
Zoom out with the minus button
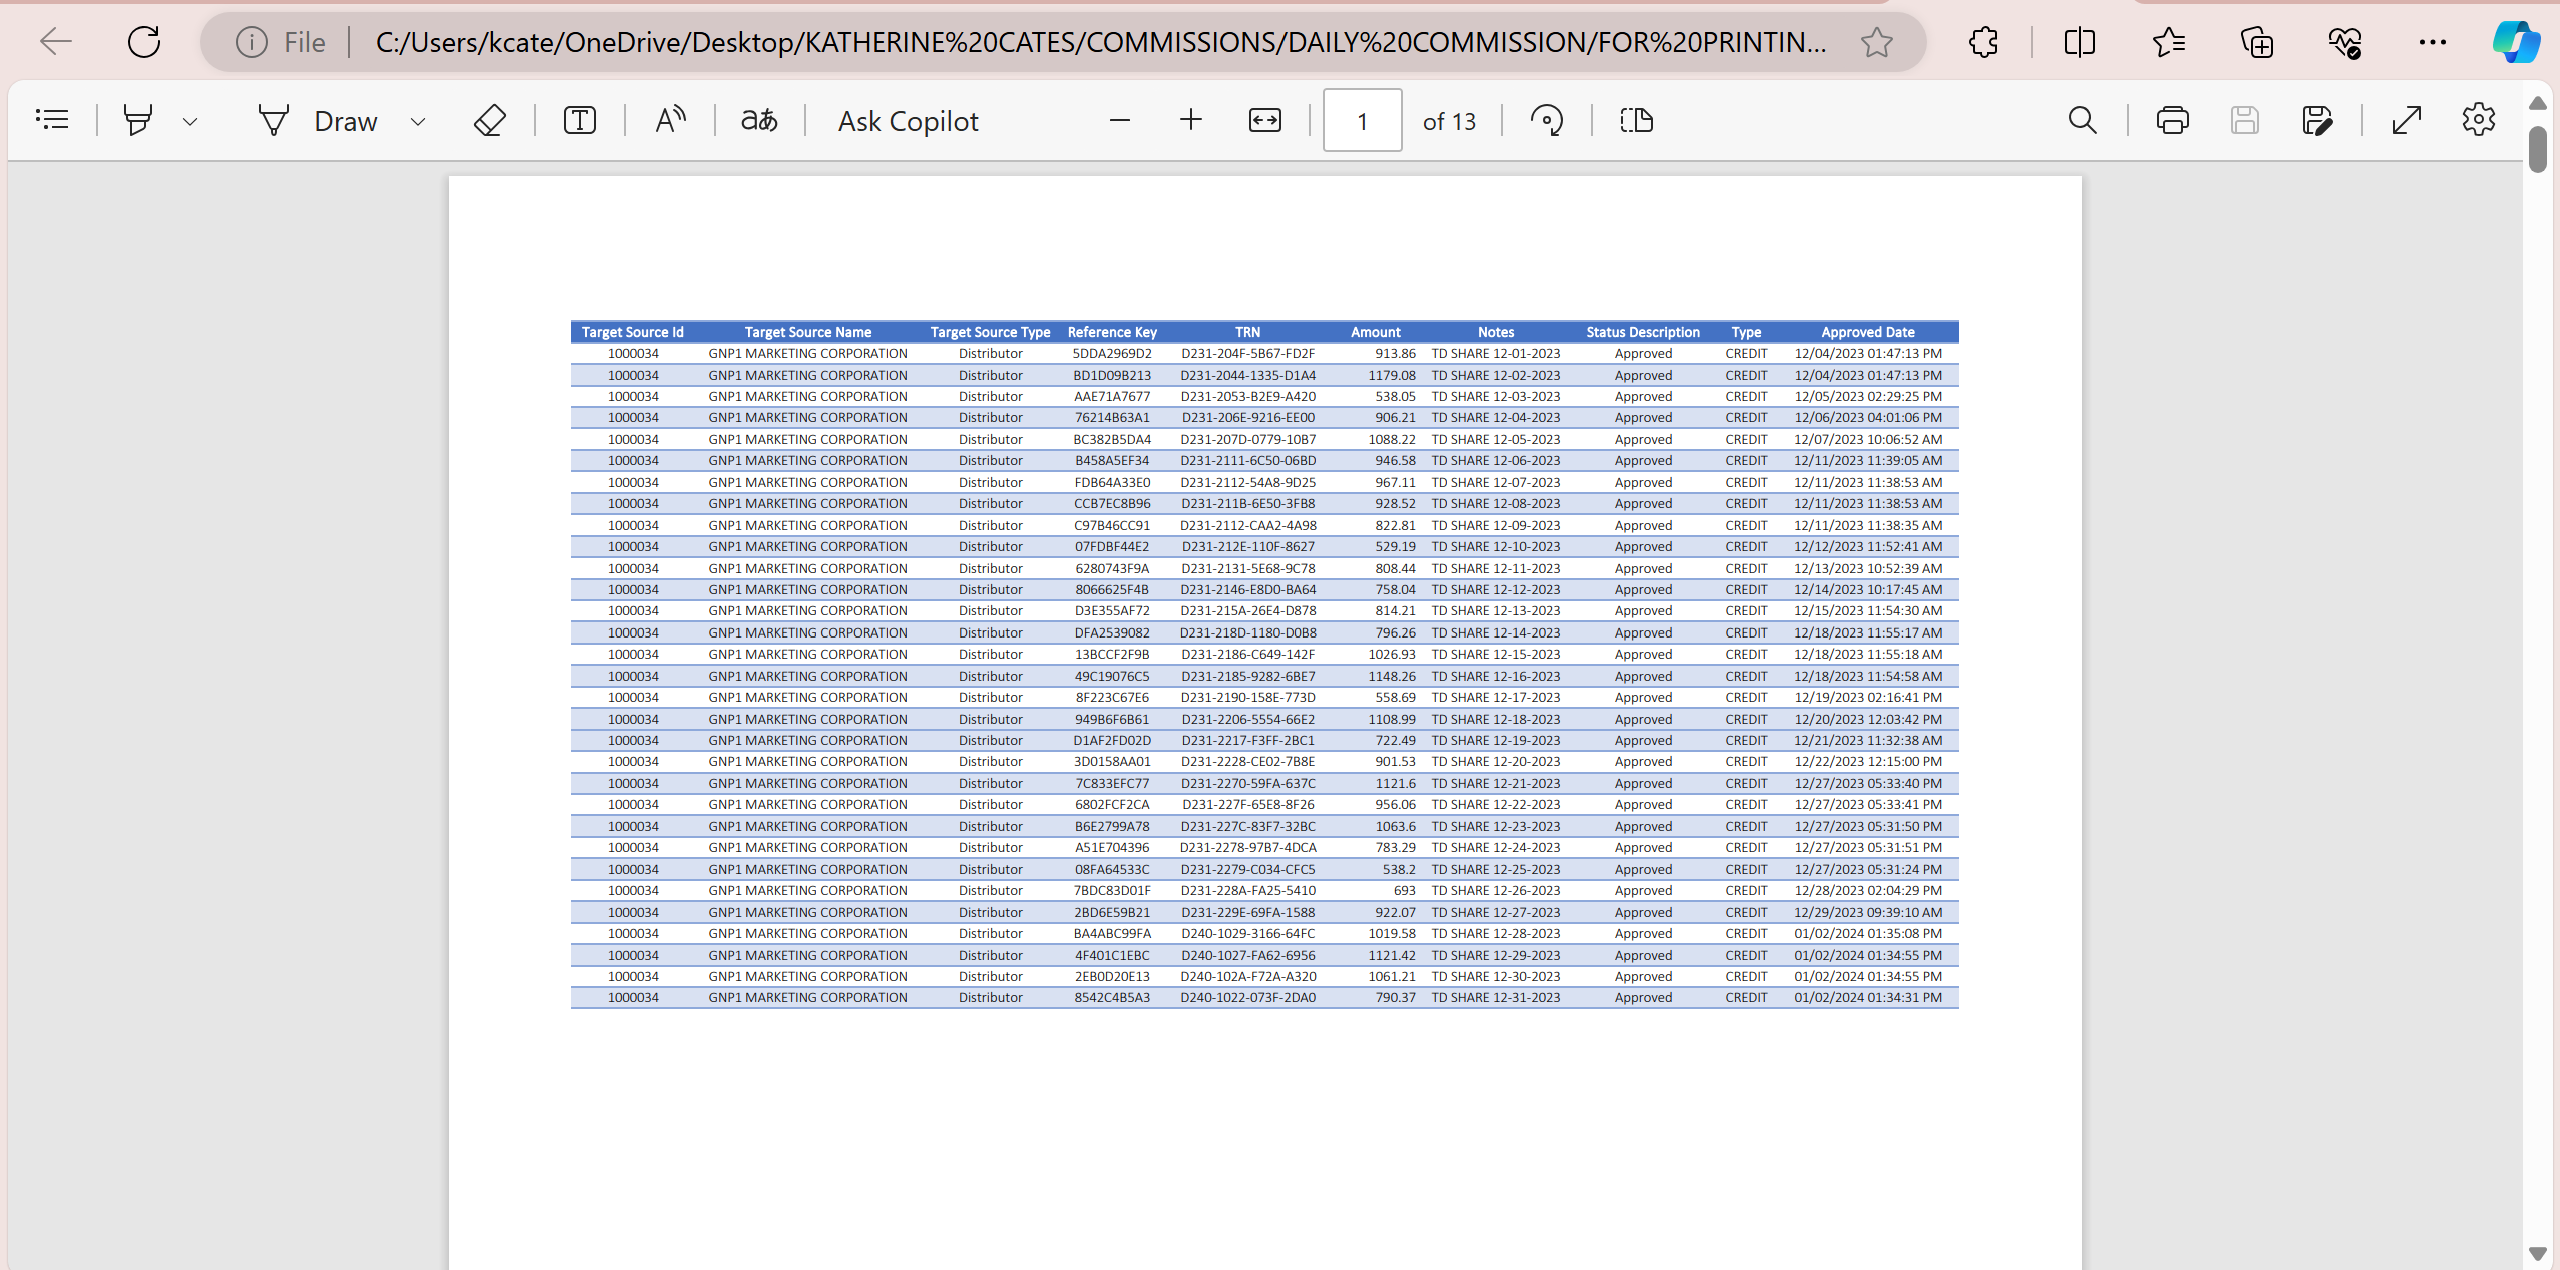[x=1120, y=120]
